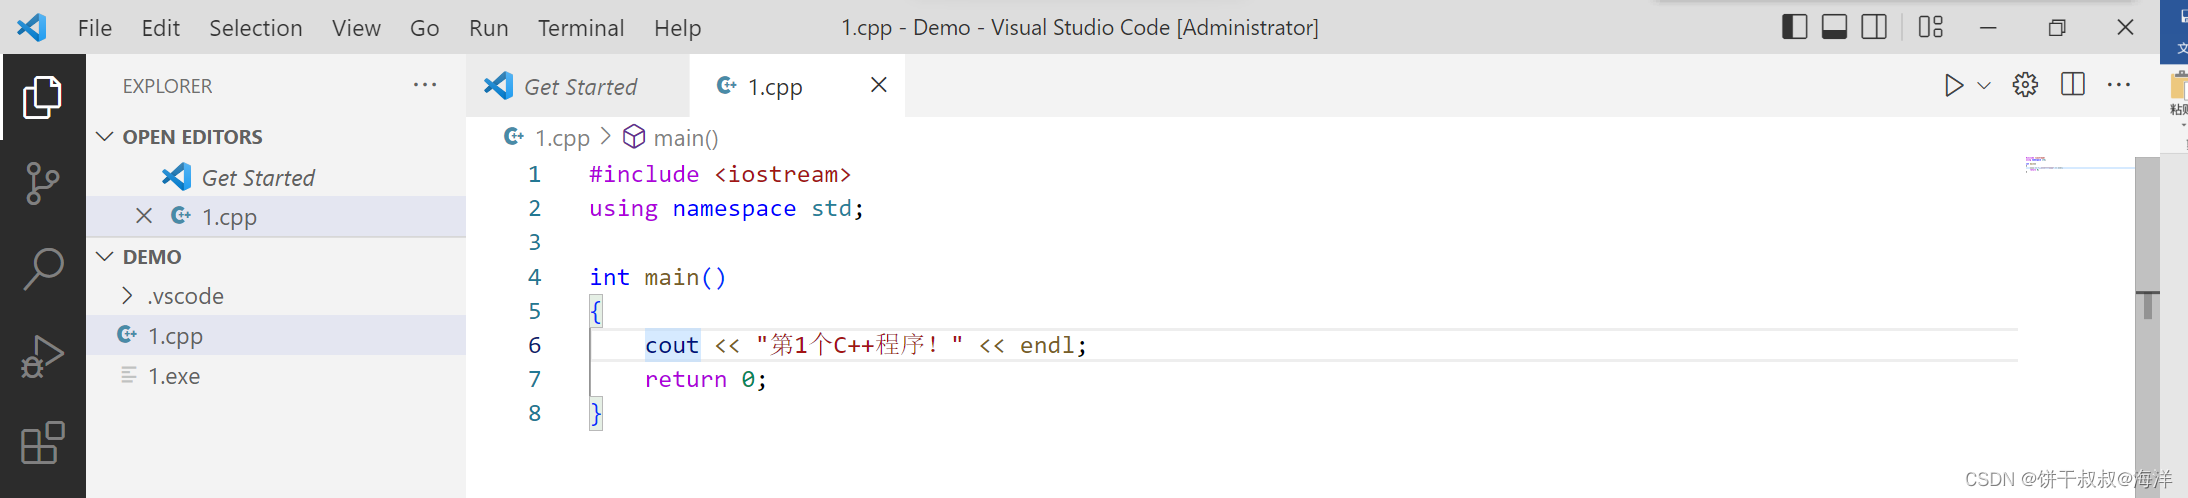Open 1.cpp under the DEMO folder
This screenshot has width=2188, height=498.
[276, 336]
